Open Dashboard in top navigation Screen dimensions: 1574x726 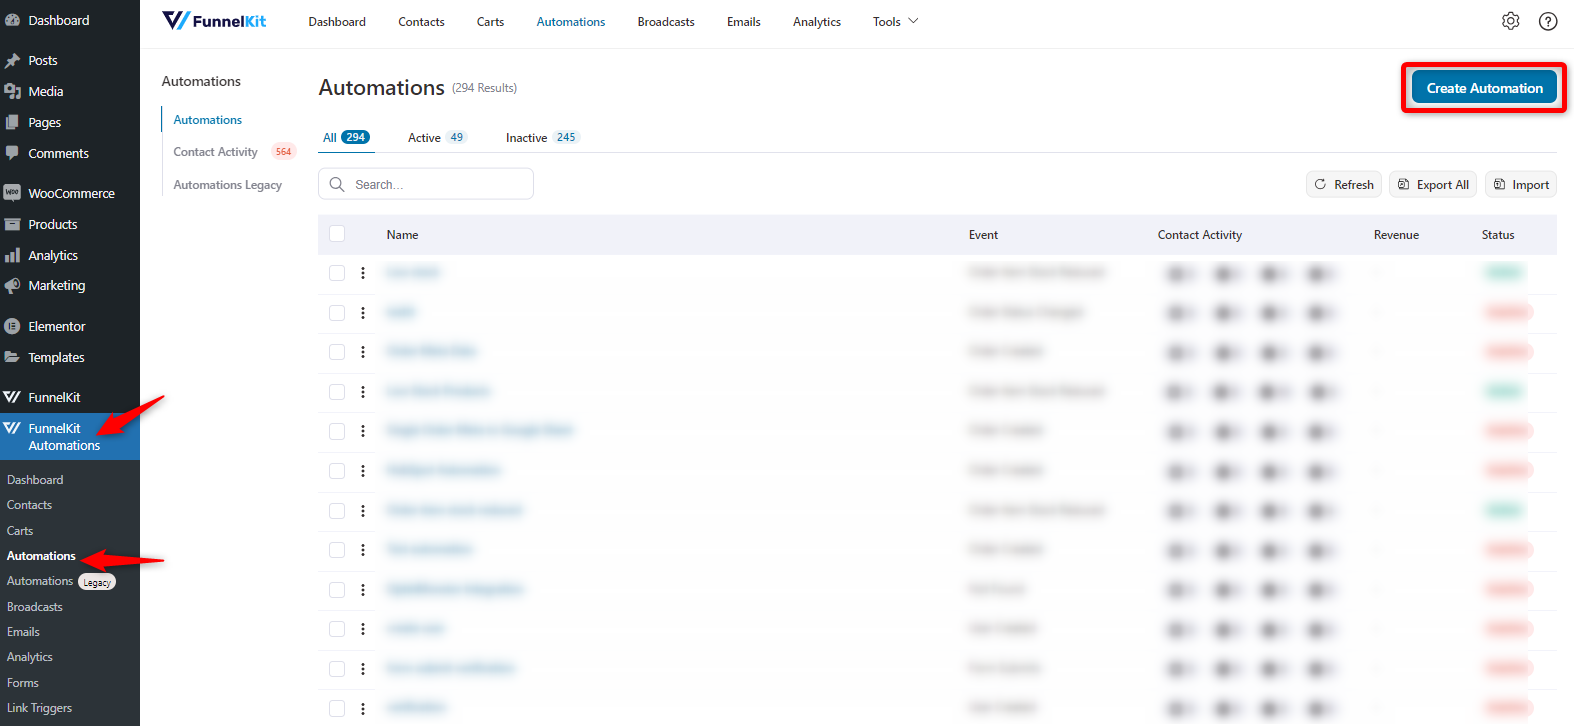(x=337, y=21)
